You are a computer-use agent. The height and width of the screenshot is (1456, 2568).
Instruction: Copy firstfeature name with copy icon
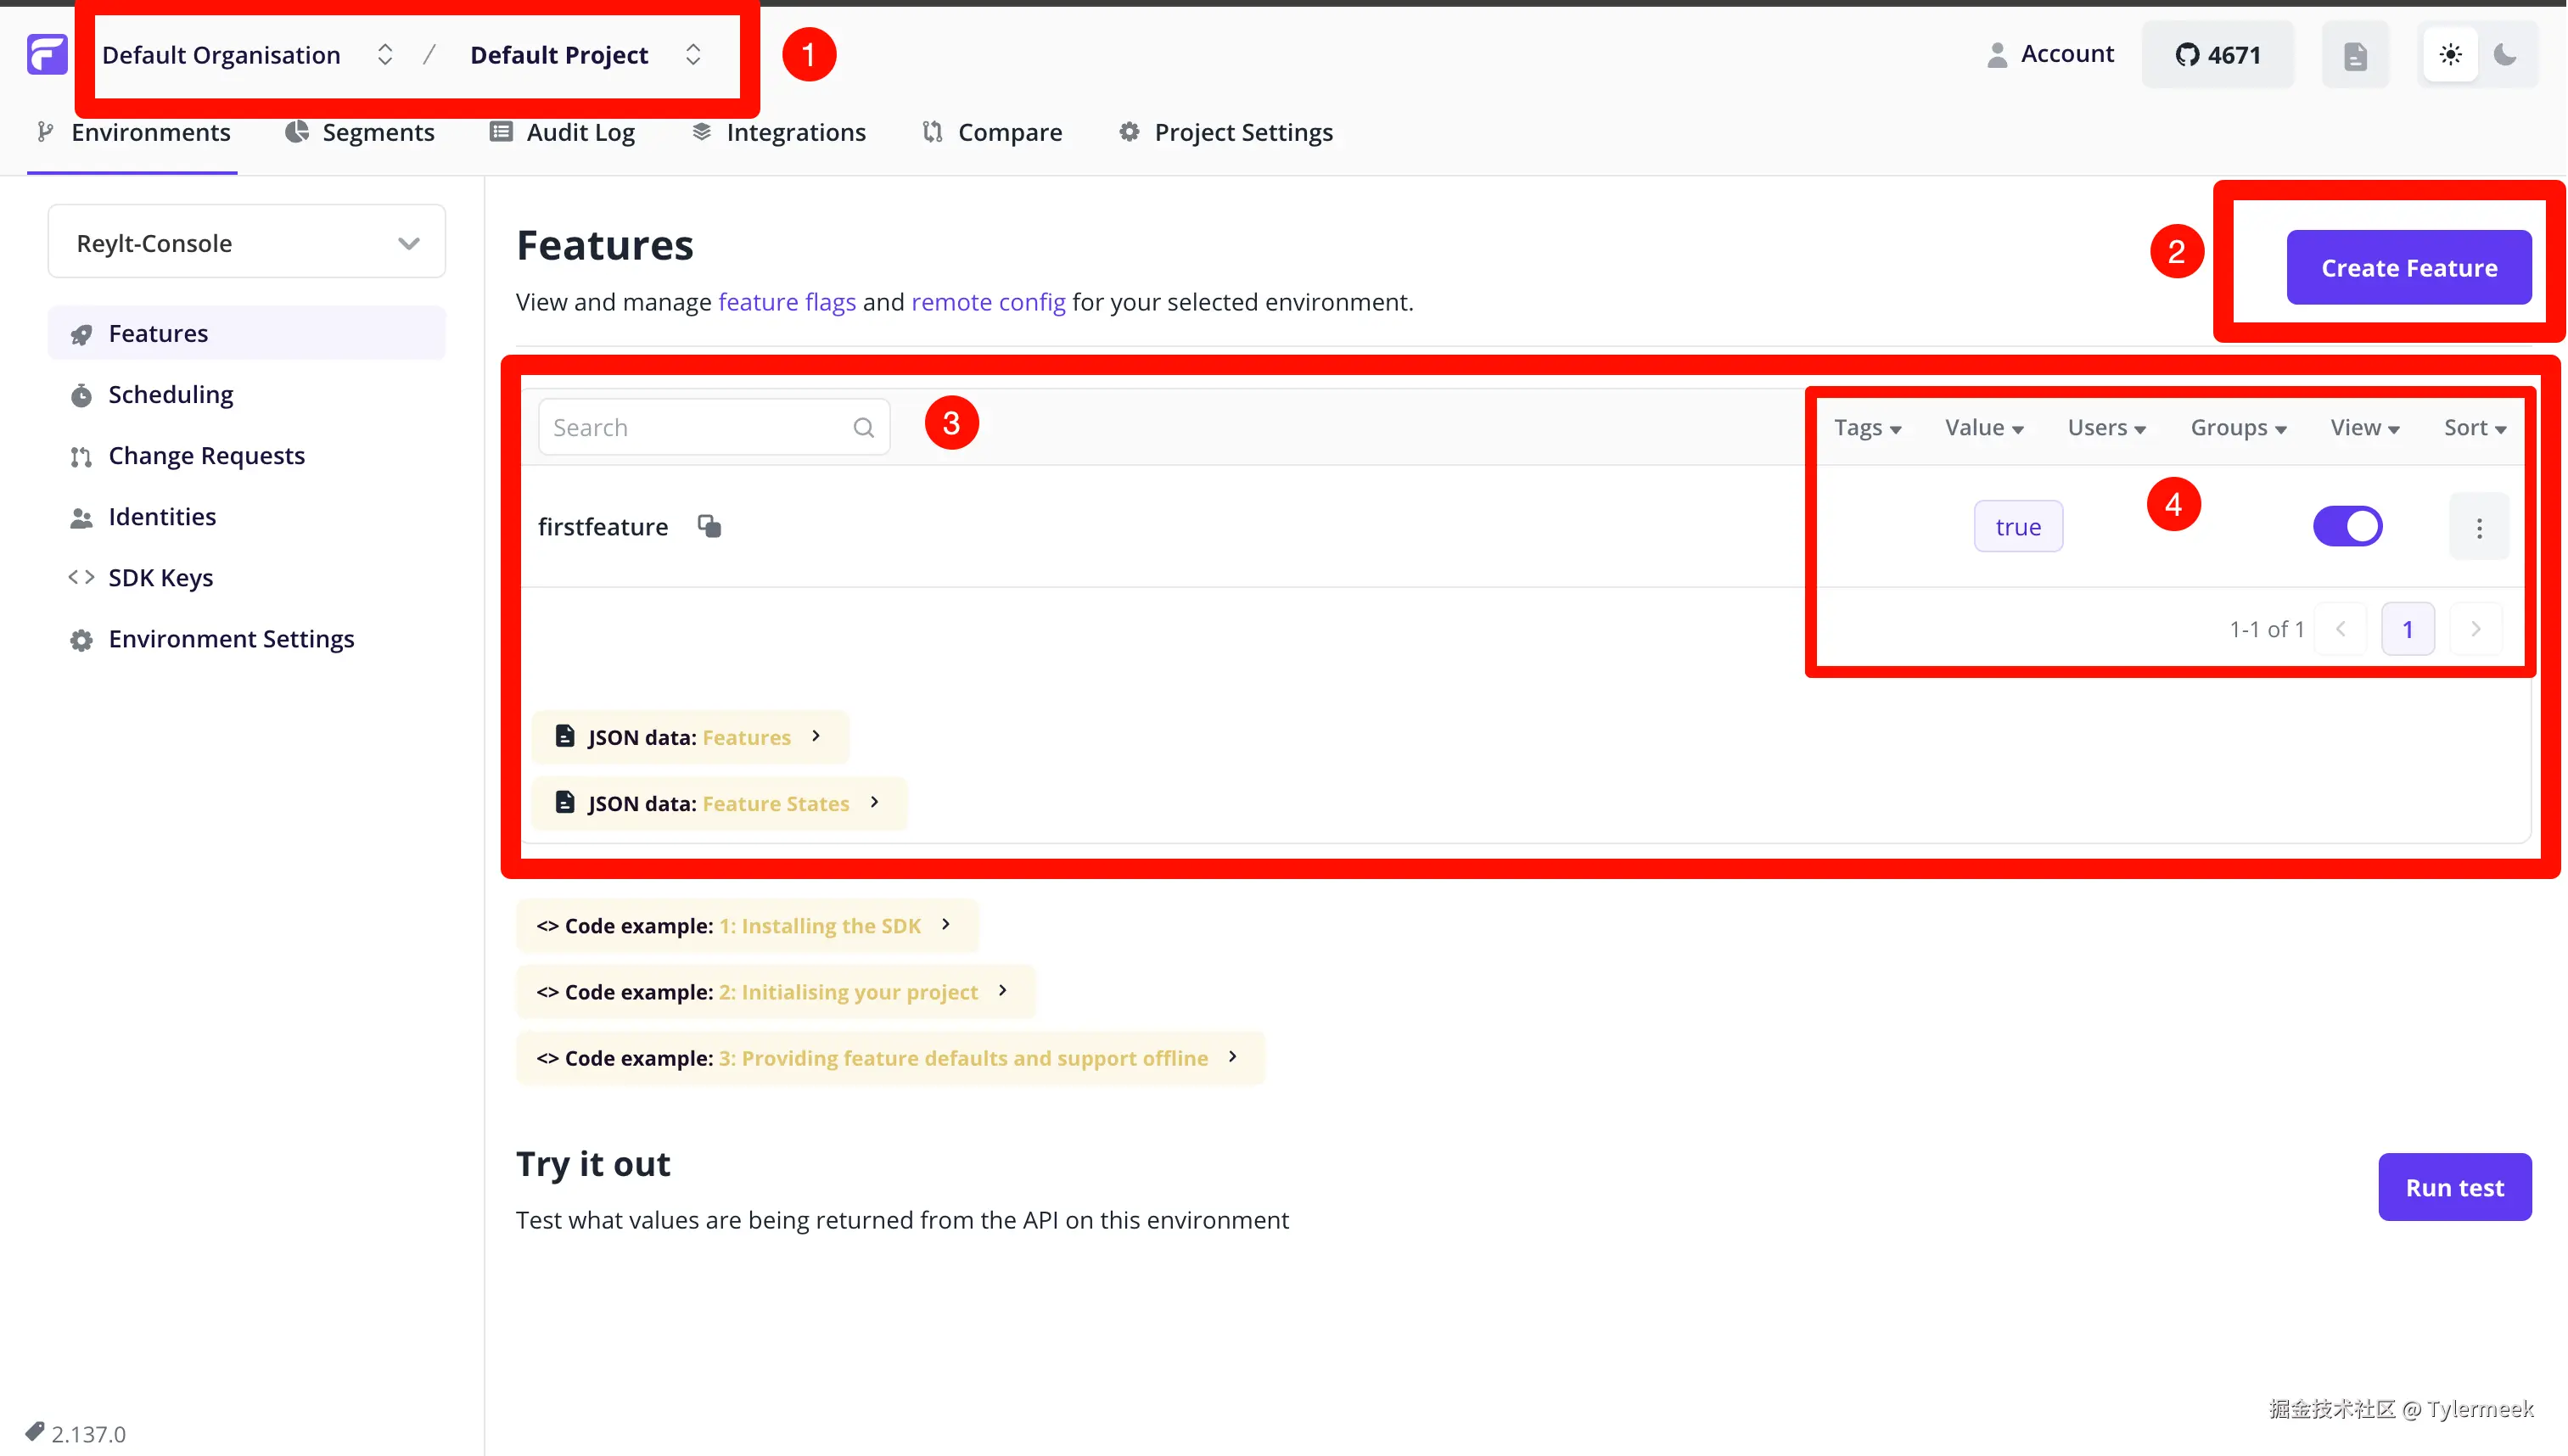[x=709, y=526]
